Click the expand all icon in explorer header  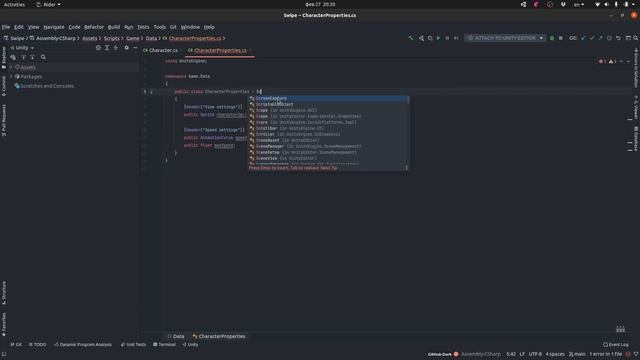pos(107,48)
